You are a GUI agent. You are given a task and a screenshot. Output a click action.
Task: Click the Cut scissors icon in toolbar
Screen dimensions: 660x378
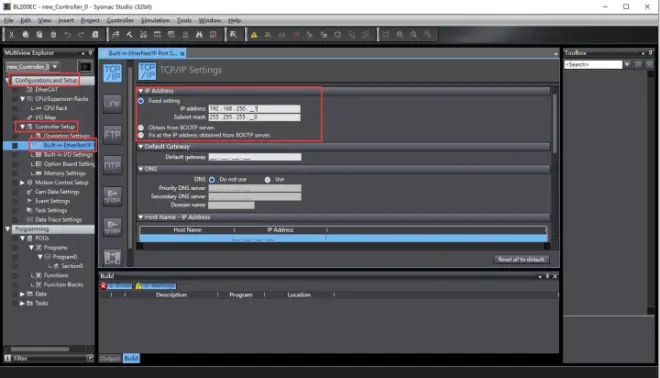[x=11, y=35]
